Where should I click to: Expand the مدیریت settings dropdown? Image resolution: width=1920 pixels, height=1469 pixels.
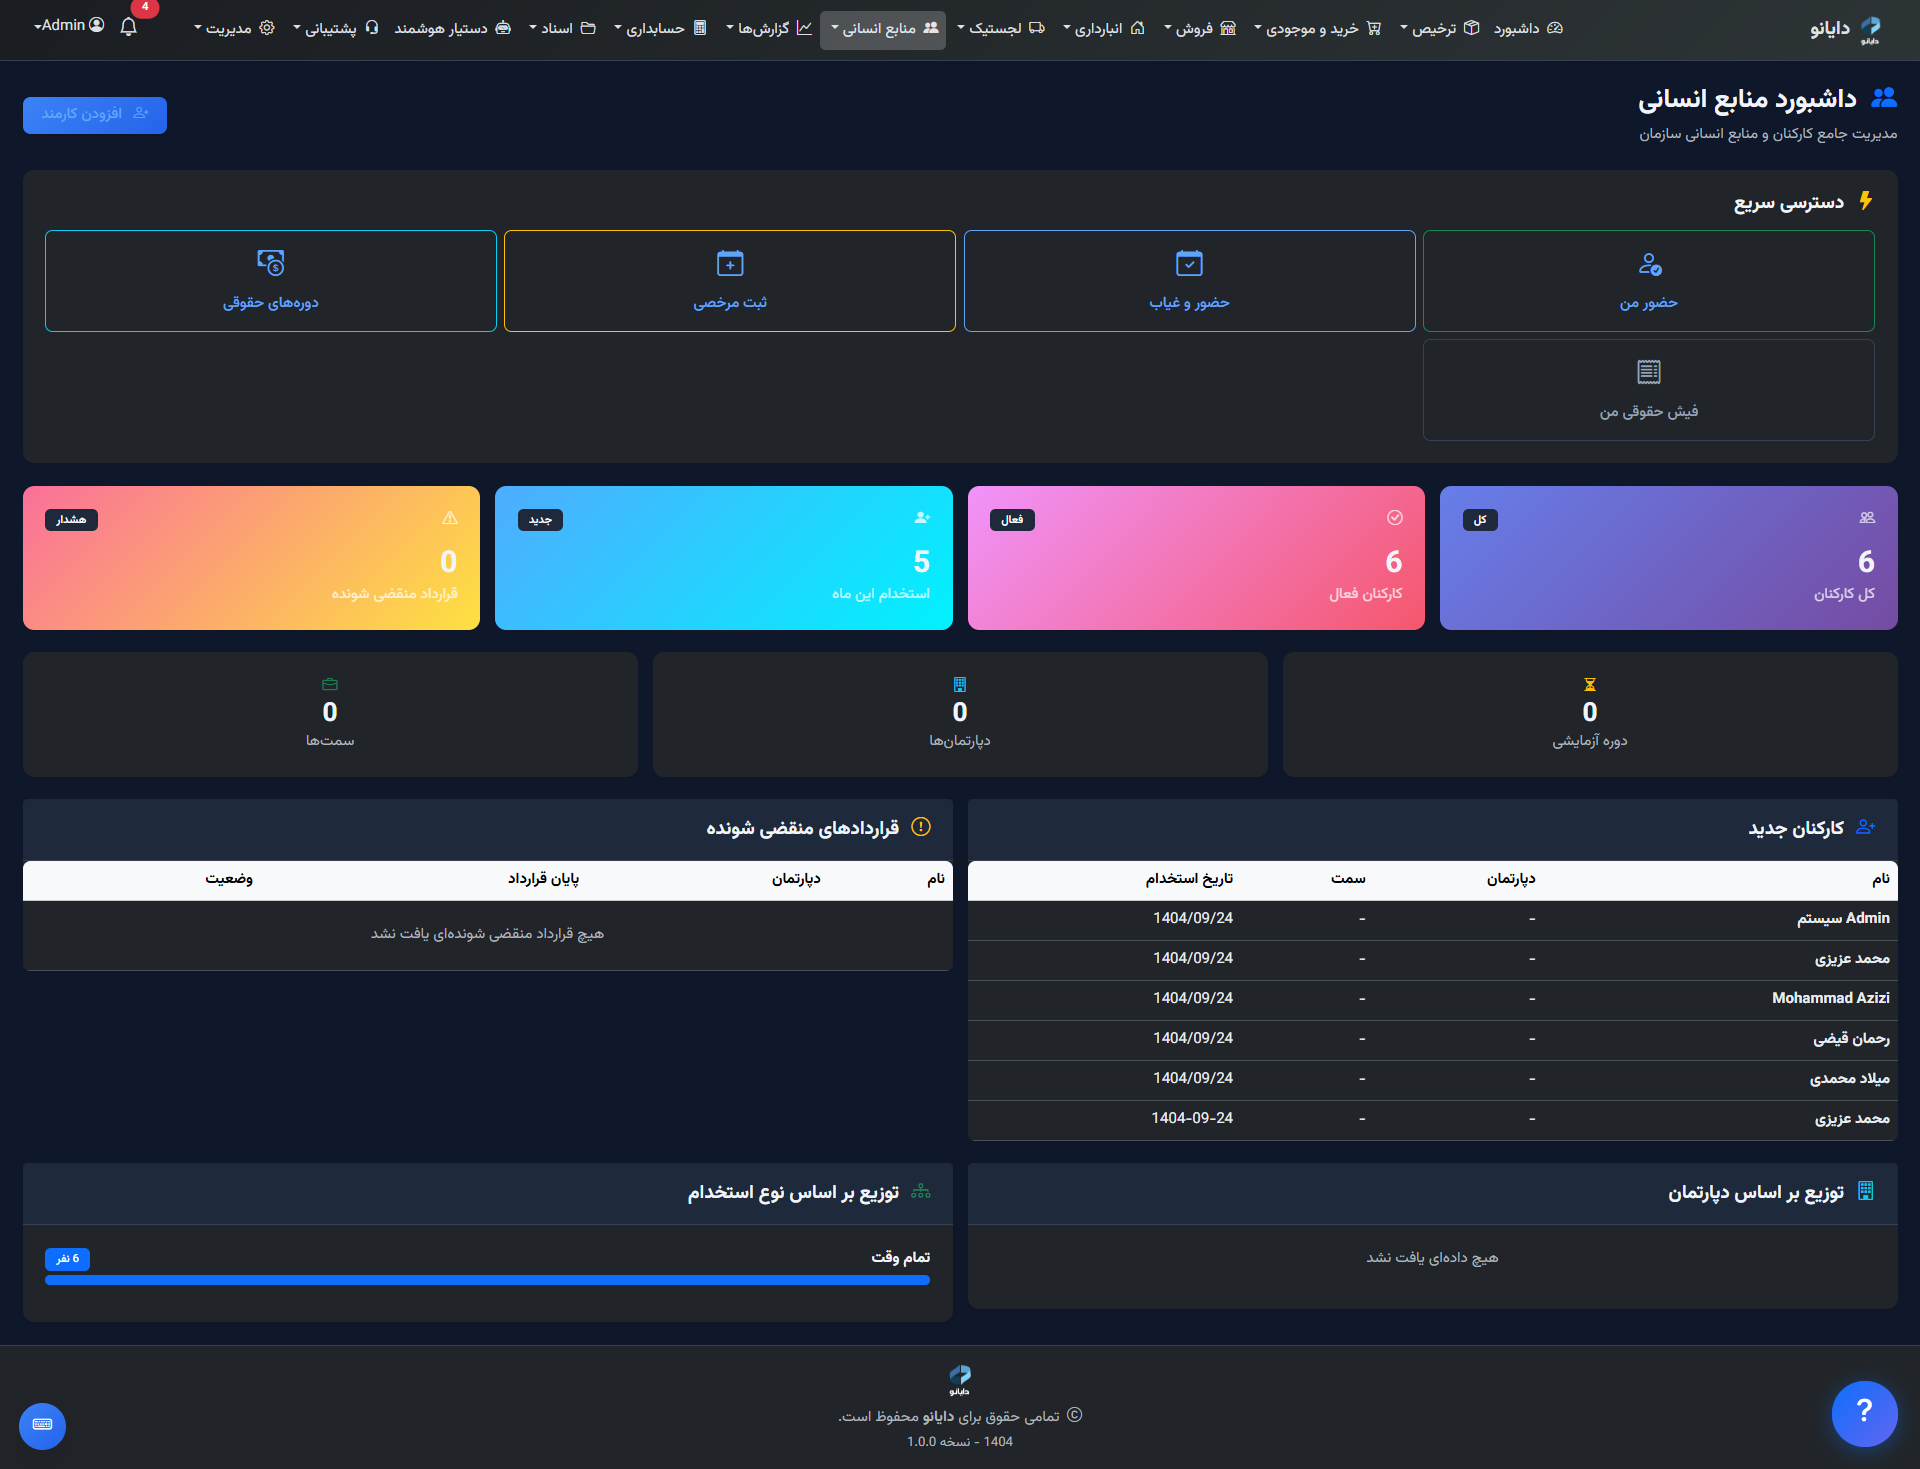pos(234,28)
